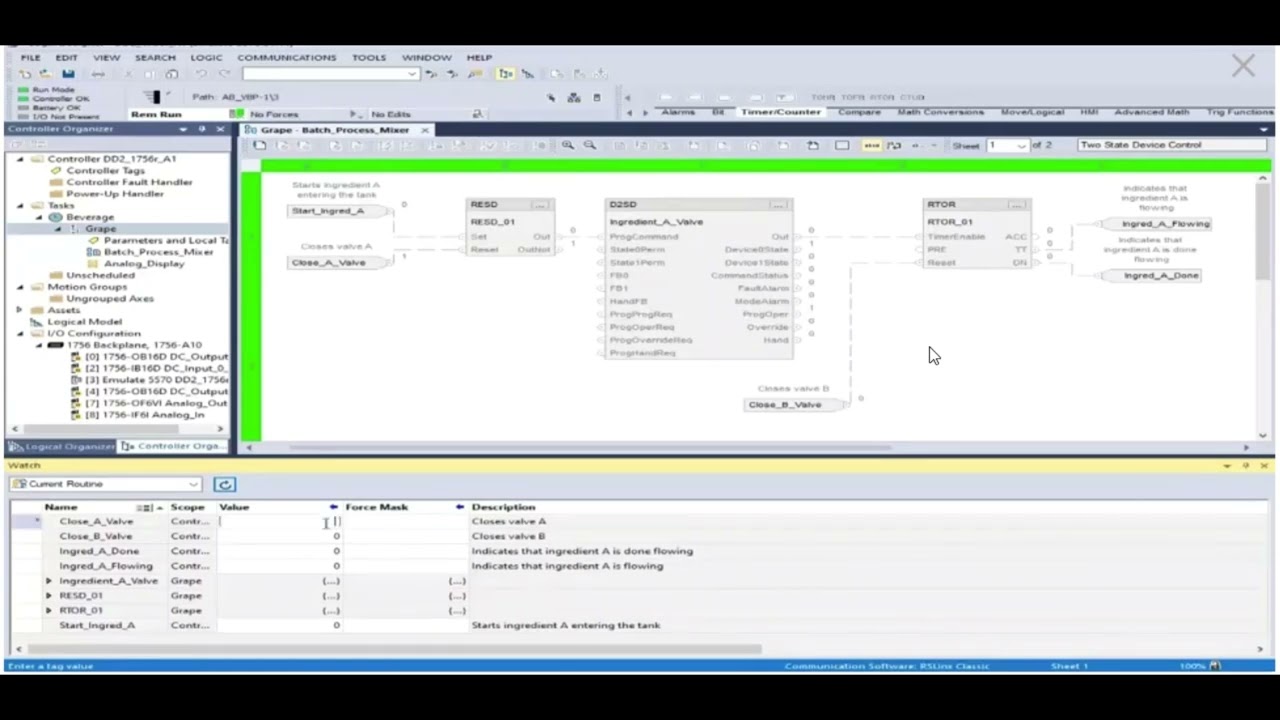The height and width of the screenshot is (720, 1280).
Task: Click the Zoom In magnifier in routine toolbar
Action: click(x=567, y=145)
